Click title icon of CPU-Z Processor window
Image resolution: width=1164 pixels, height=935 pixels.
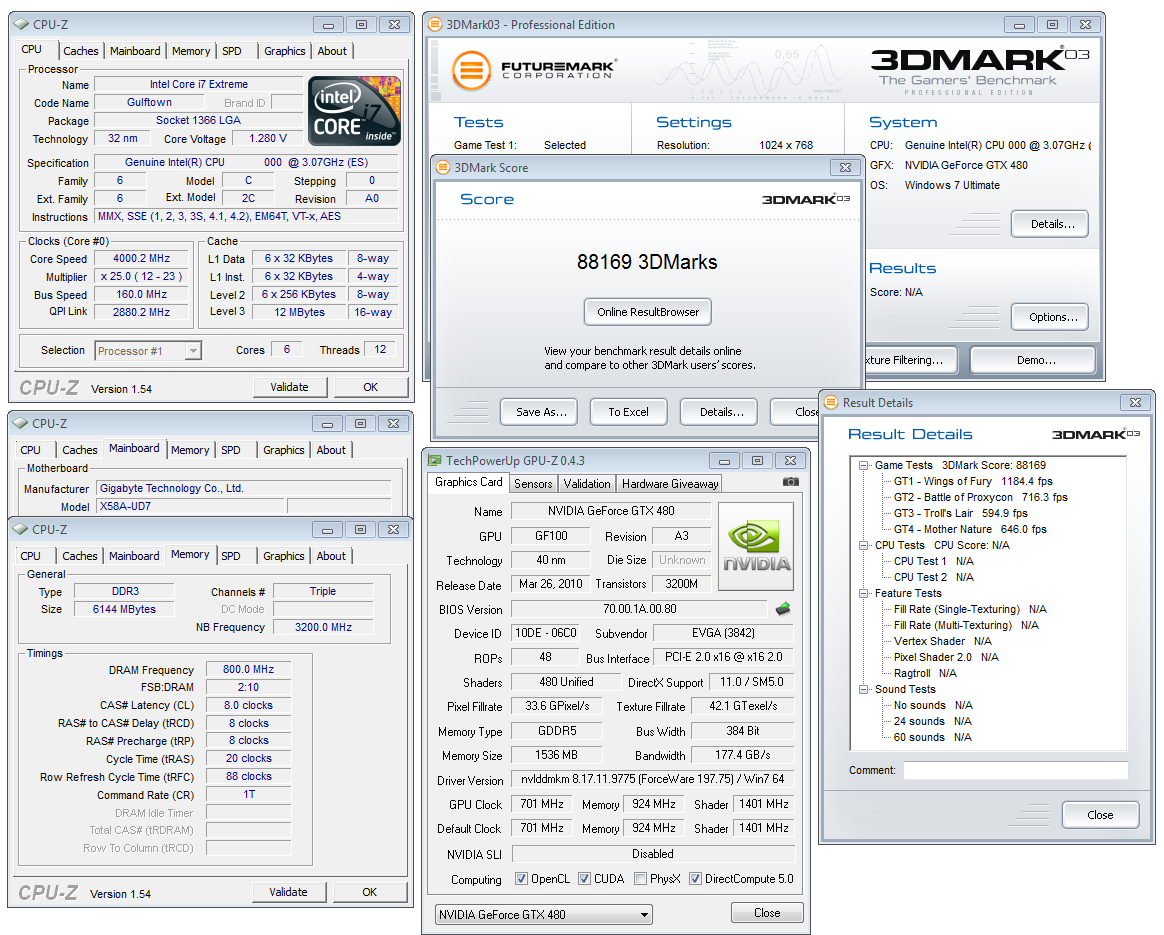tap(21, 24)
